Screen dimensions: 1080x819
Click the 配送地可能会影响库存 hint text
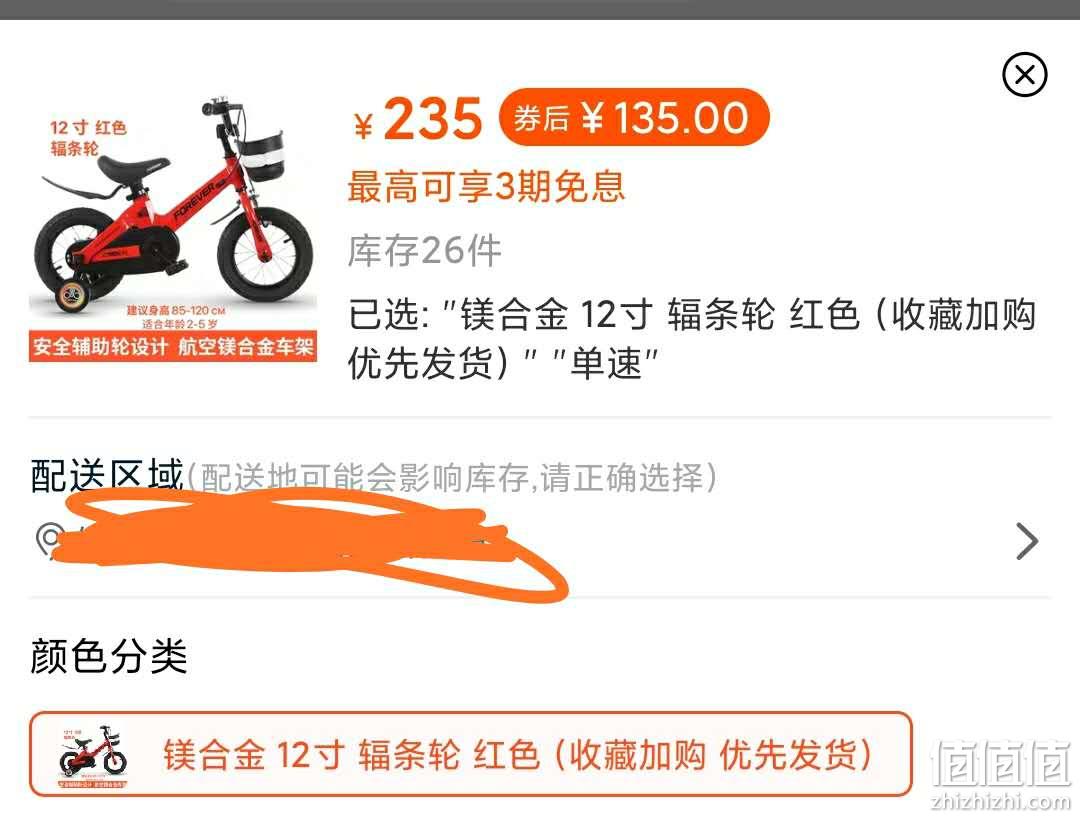tap(452, 477)
